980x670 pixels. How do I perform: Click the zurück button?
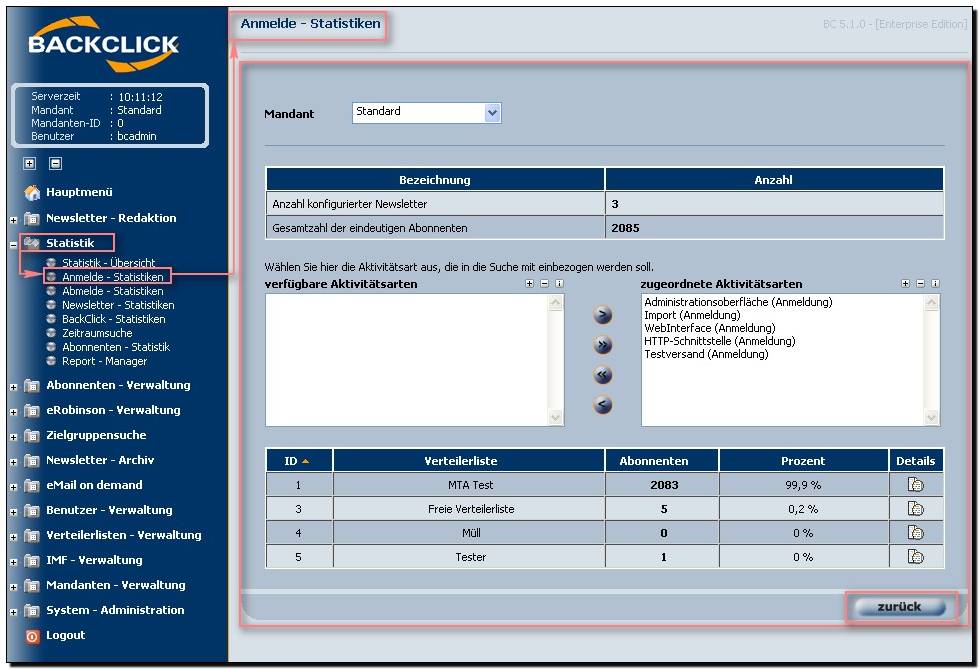coord(899,607)
